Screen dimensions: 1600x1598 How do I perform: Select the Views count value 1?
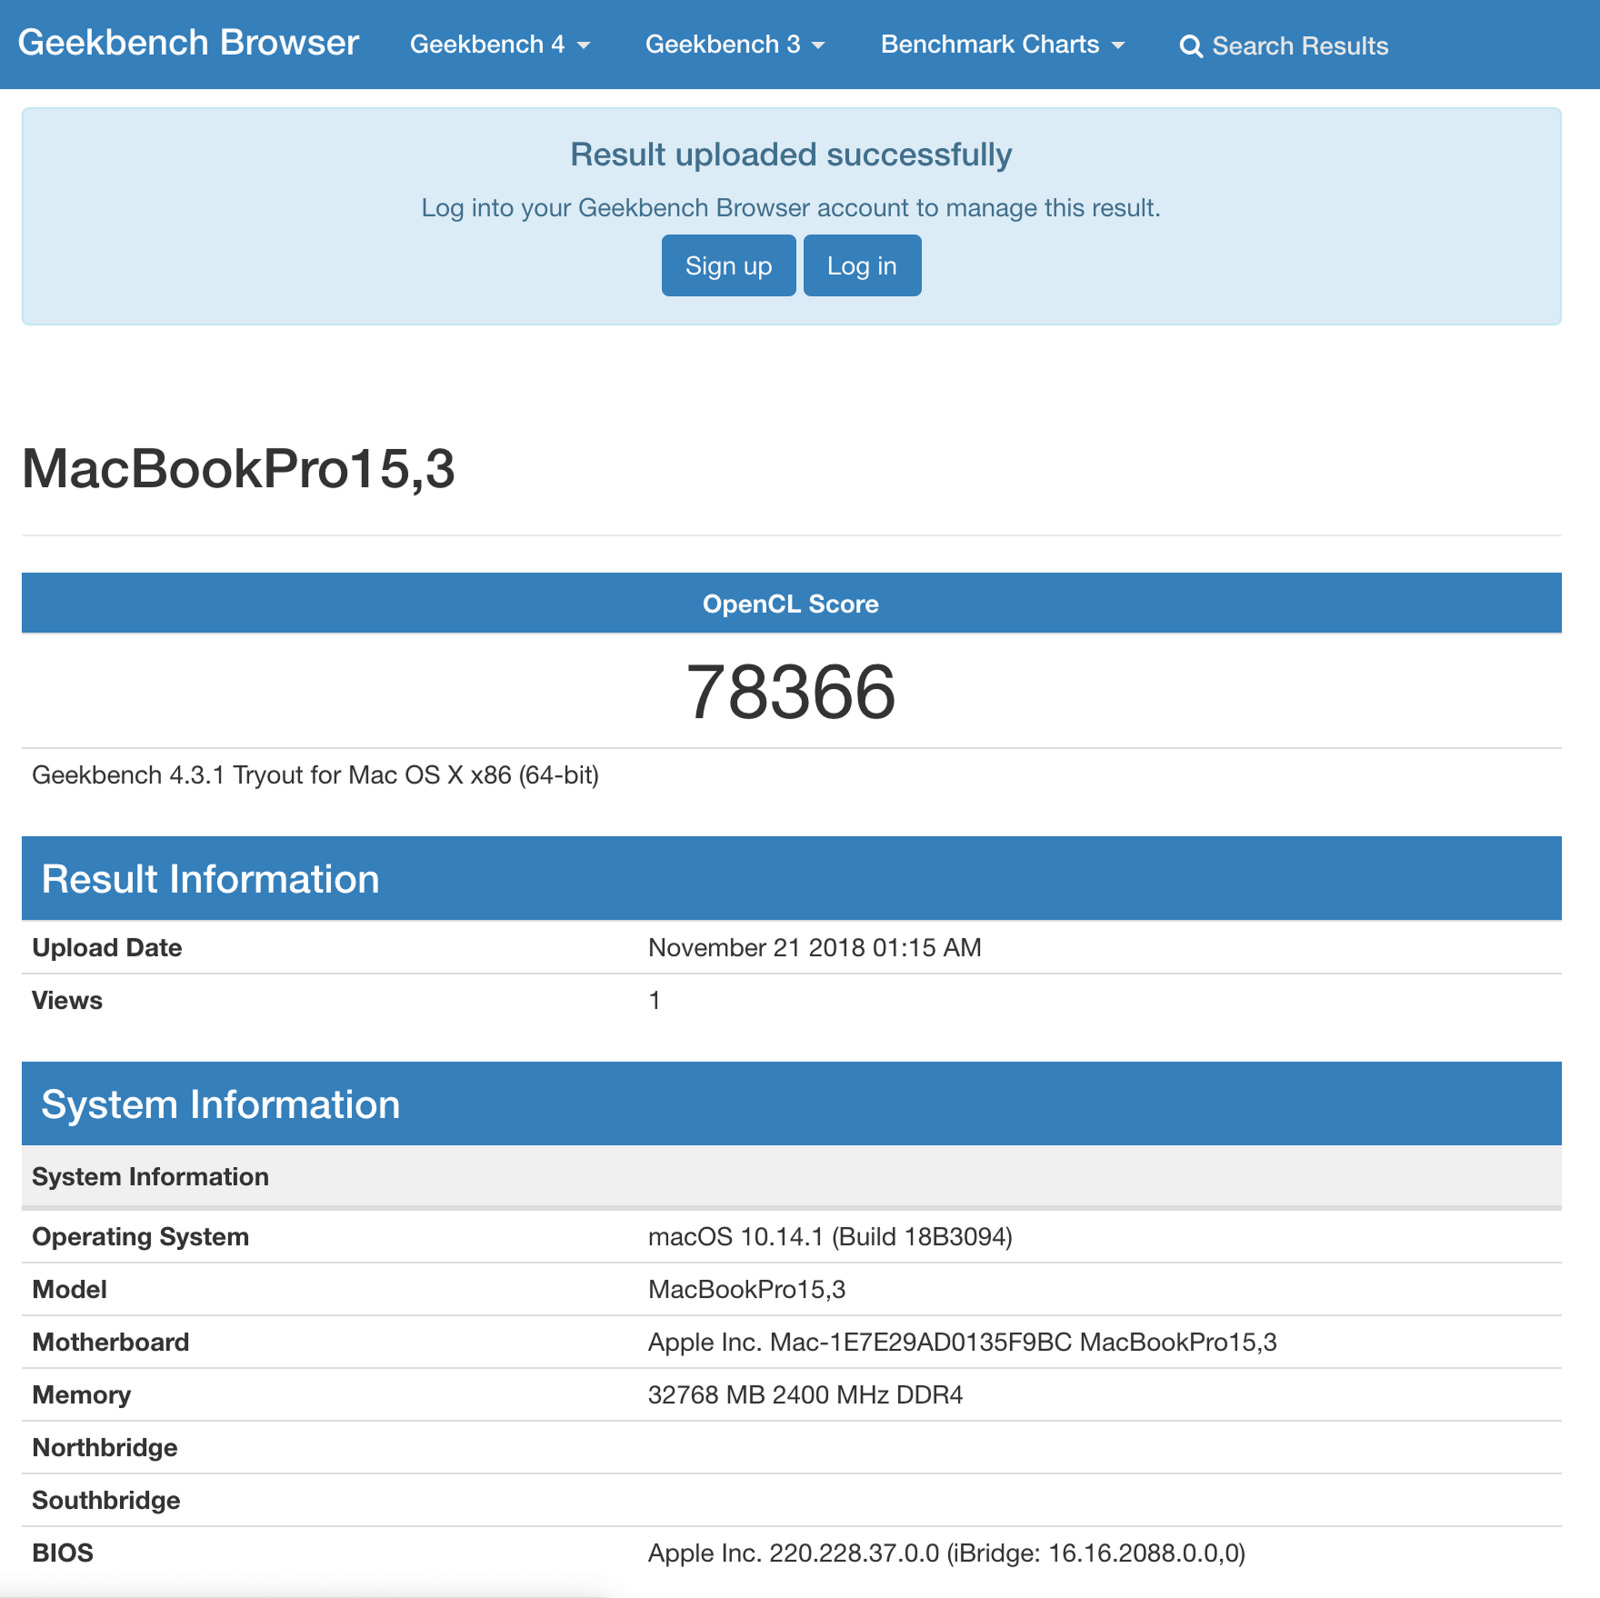coord(654,1000)
